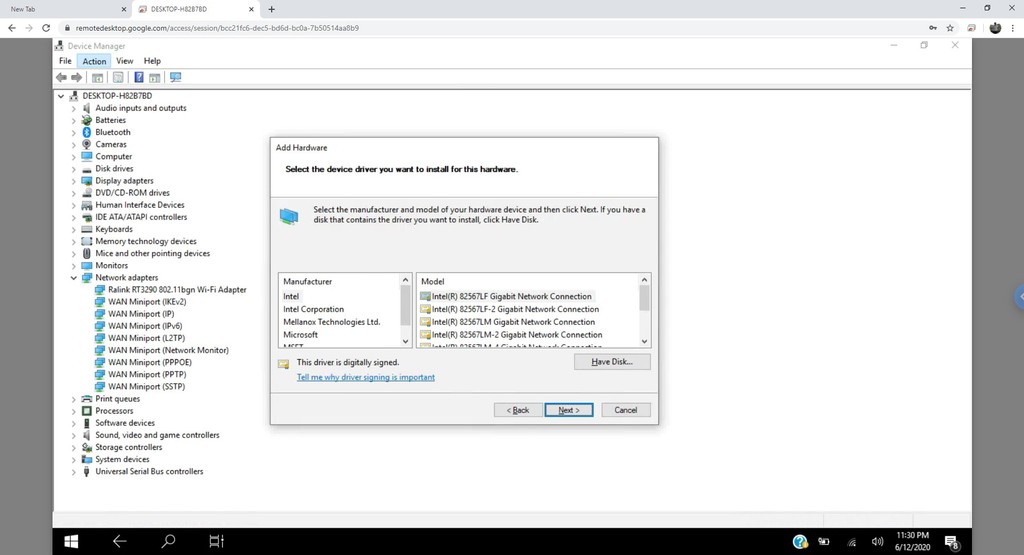Select Microsoft in Manufacturer list
The image size is (1024, 555).
pyautogui.click(x=300, y=335)
